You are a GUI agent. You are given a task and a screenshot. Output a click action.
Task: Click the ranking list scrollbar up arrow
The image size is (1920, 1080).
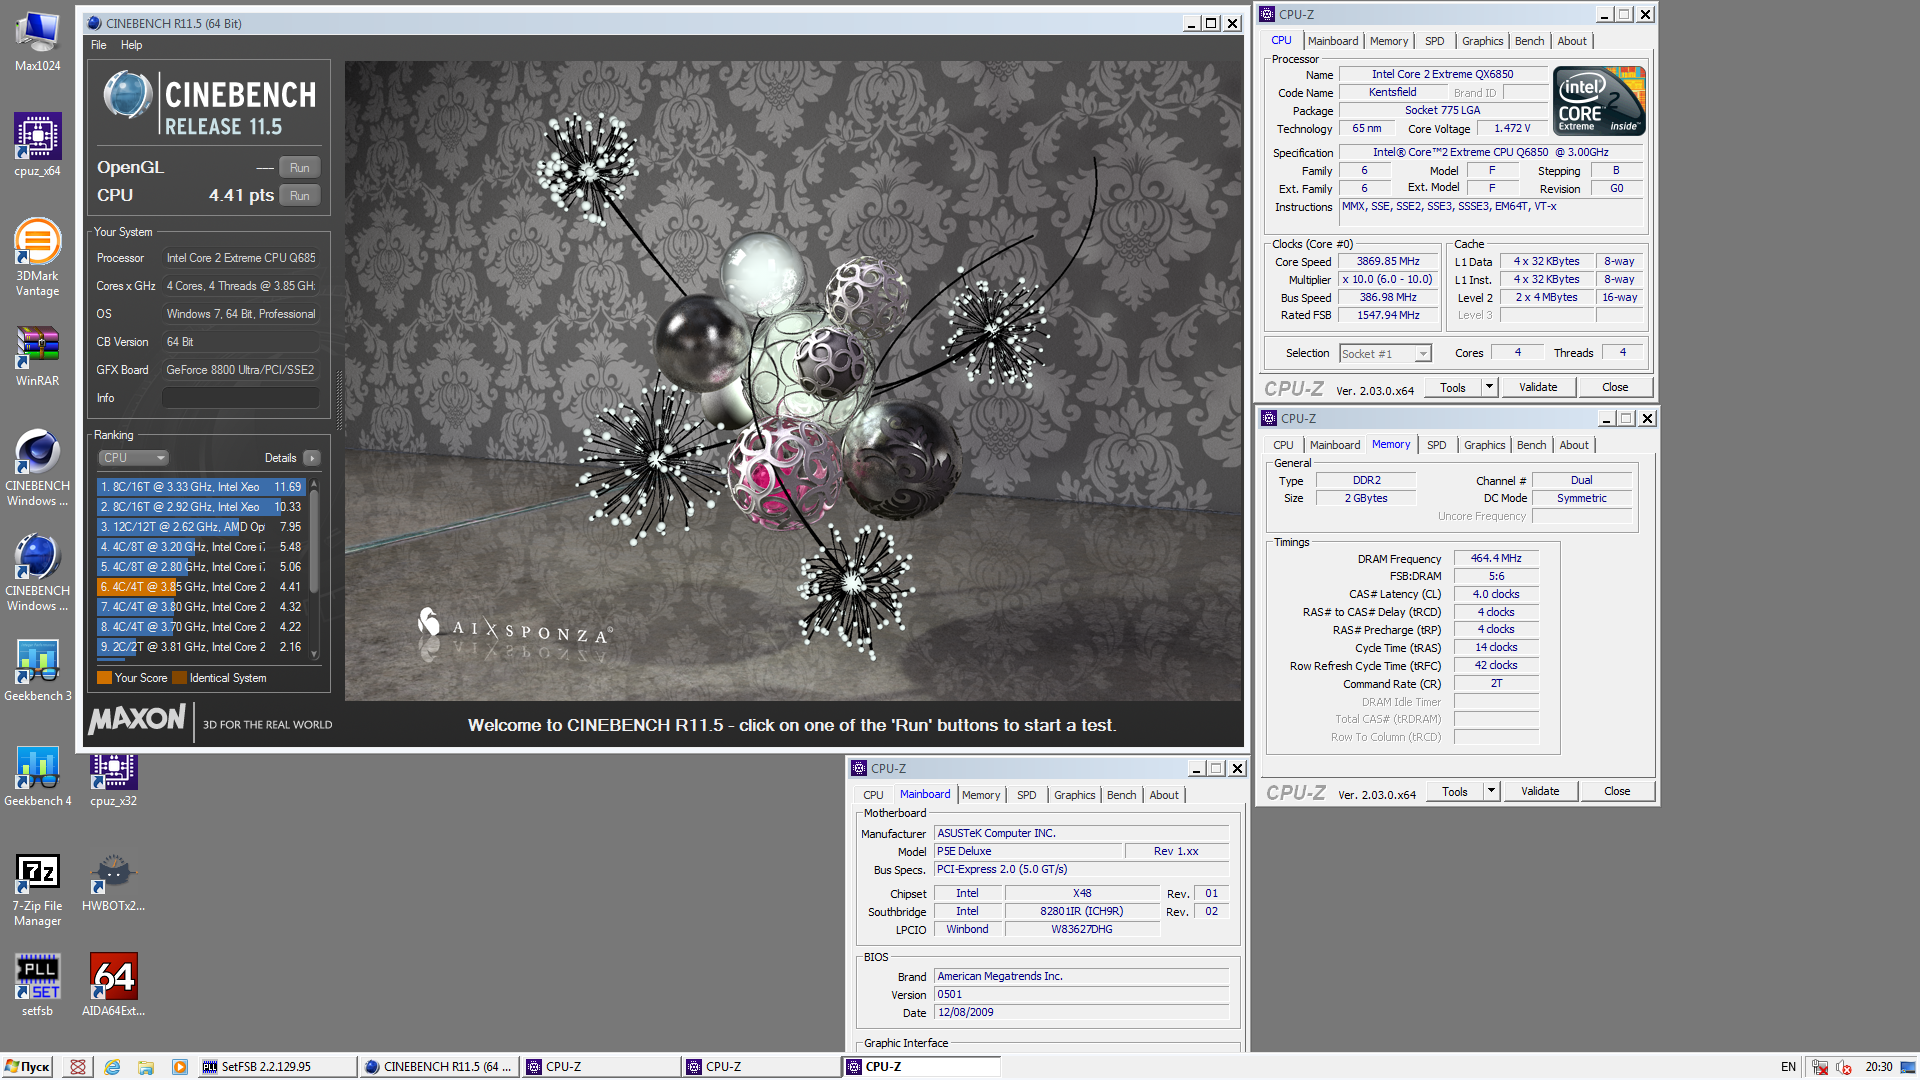[315, 484]
